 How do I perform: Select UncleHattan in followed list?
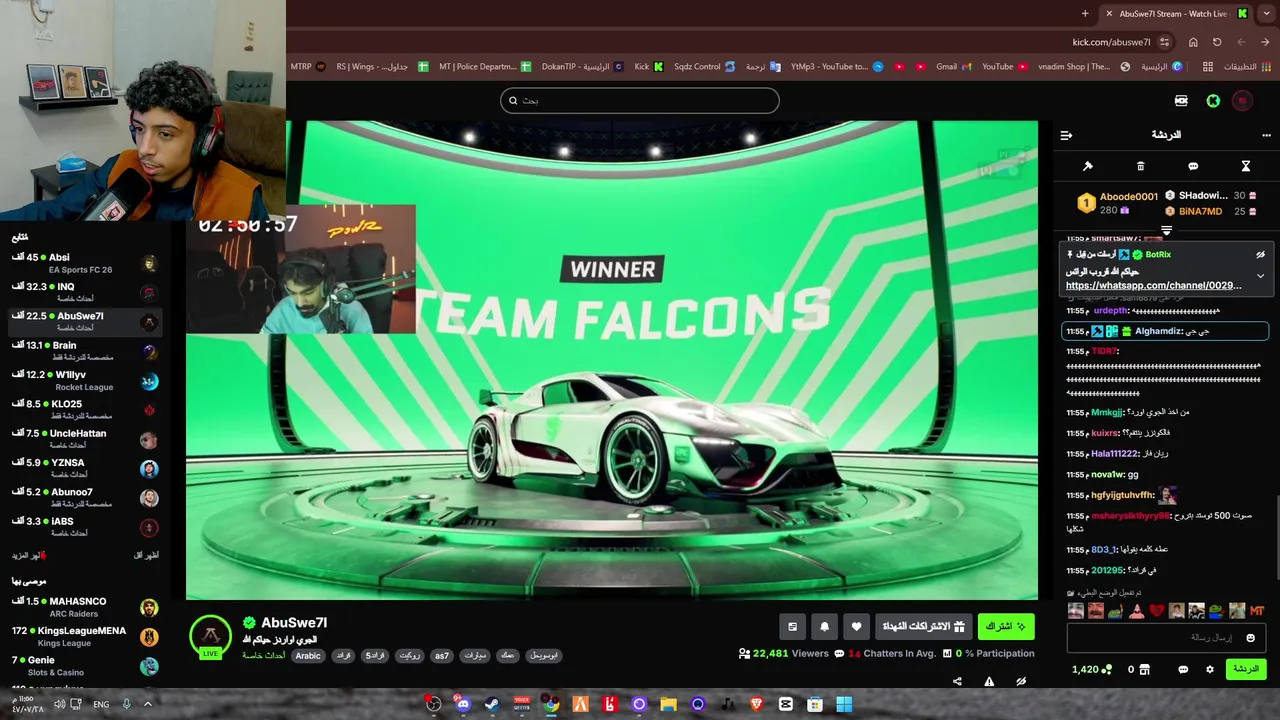click(85, 439)
